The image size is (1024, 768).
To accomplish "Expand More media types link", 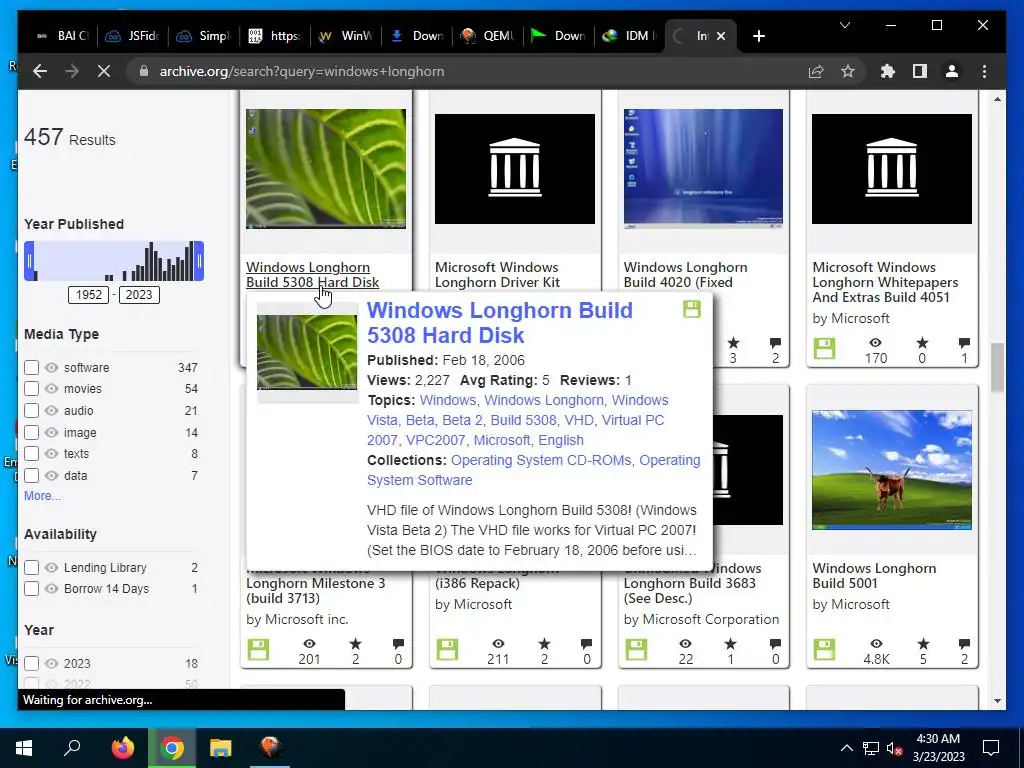I will [x=42, y=496].
